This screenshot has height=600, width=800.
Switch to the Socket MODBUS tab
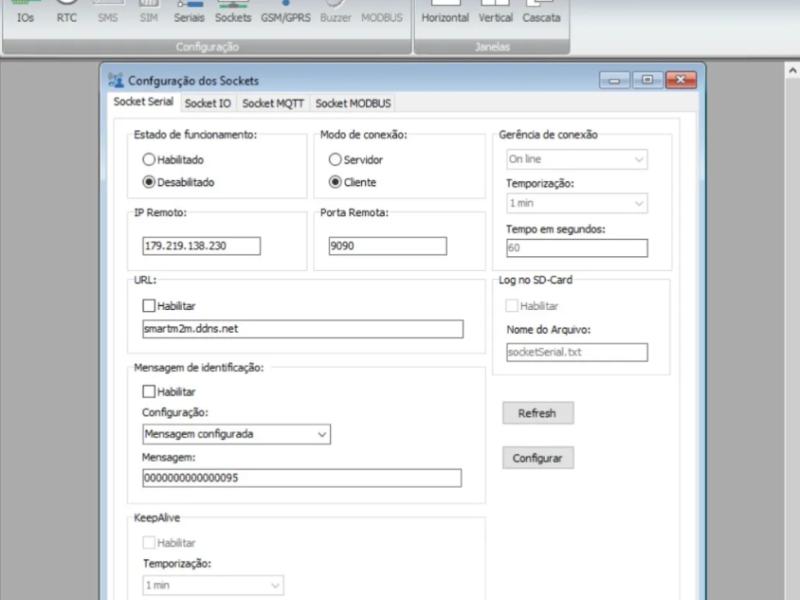(353, 103)
